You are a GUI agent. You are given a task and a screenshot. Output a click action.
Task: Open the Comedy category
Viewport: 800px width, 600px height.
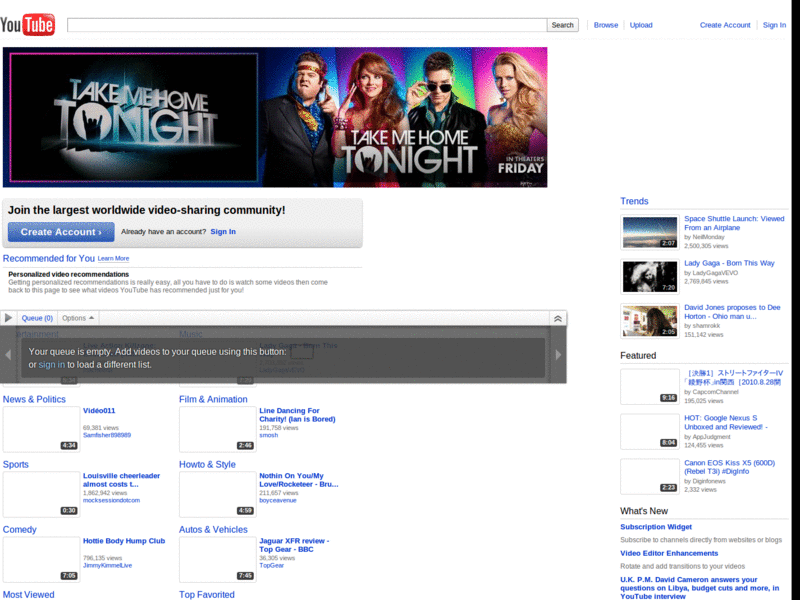click(19, 530)
